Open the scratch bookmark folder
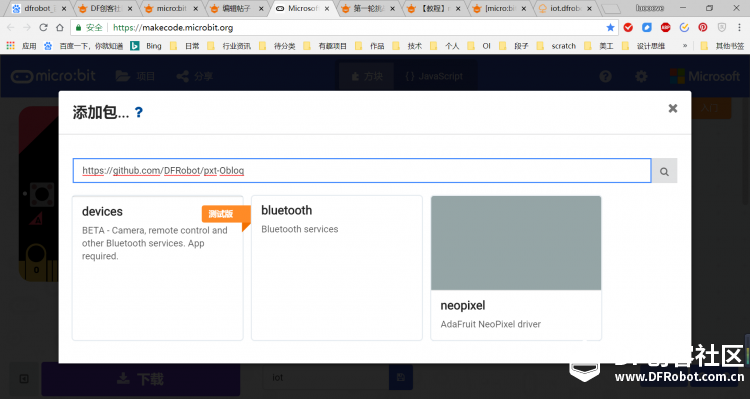The image size is (750, 399). [x=556, y=46]
